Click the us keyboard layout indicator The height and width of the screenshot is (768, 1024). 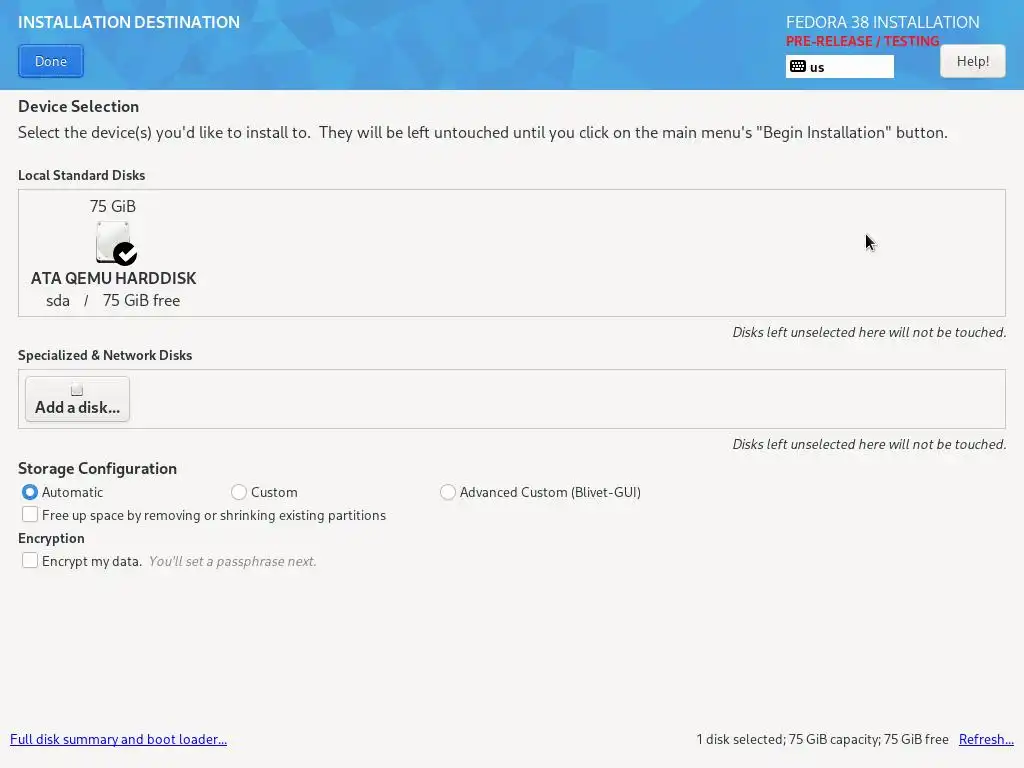(x=839, y=67)
